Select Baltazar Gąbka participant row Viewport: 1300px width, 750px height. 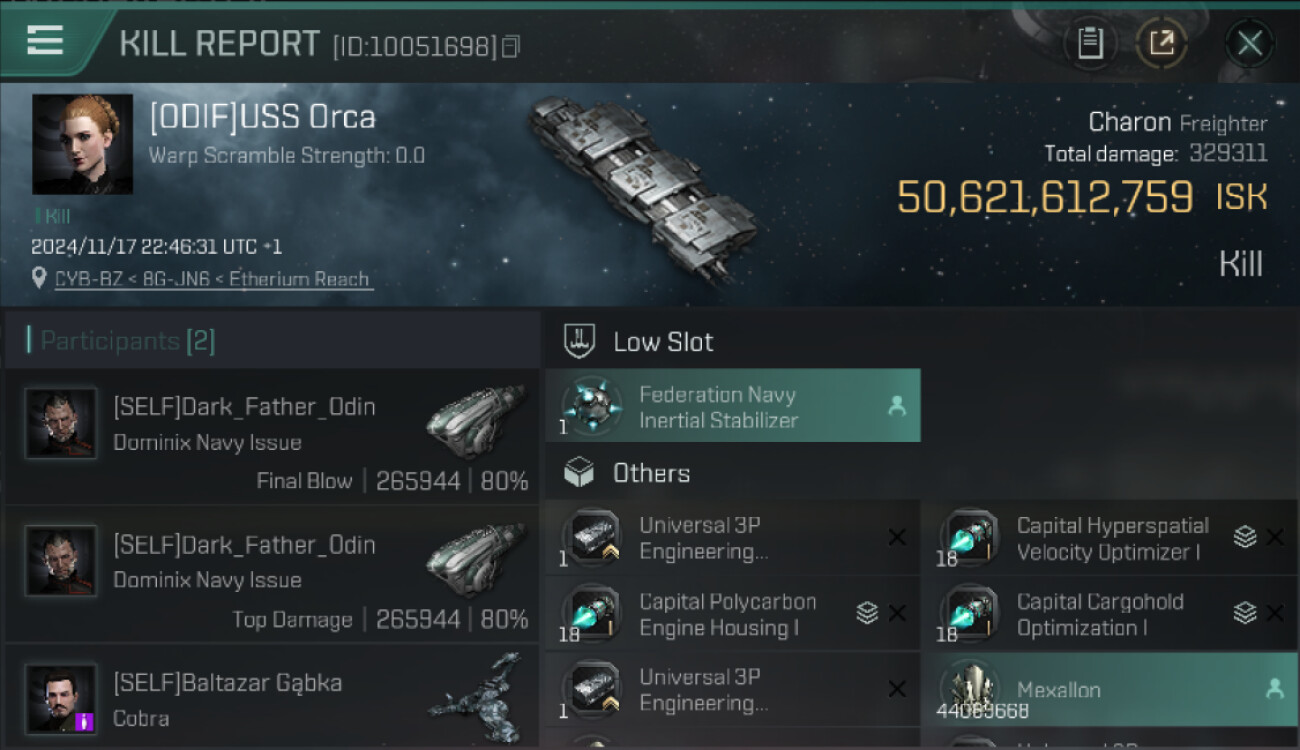pos(272,699)
